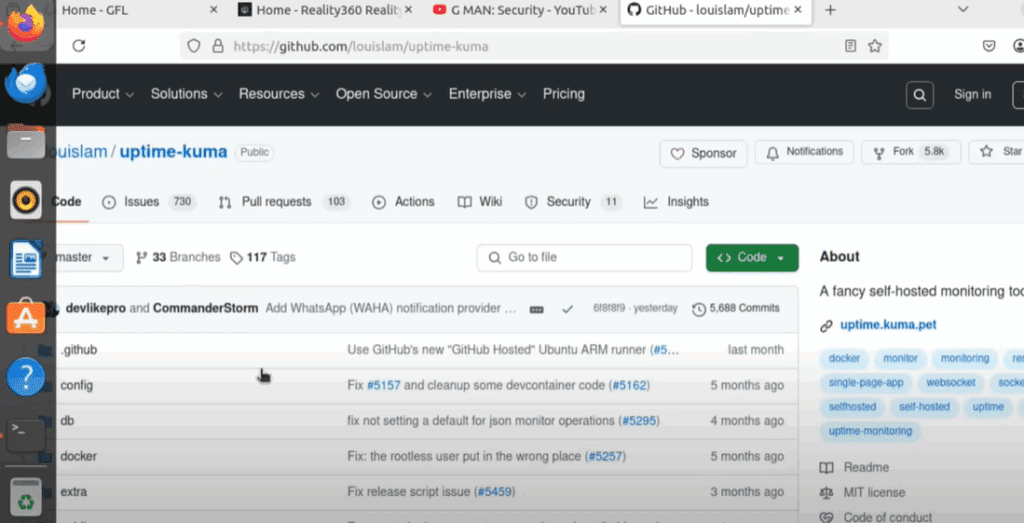Open the Terminal from the dock
This screenshot has height=523, width=1024.
tap(26, 434)
